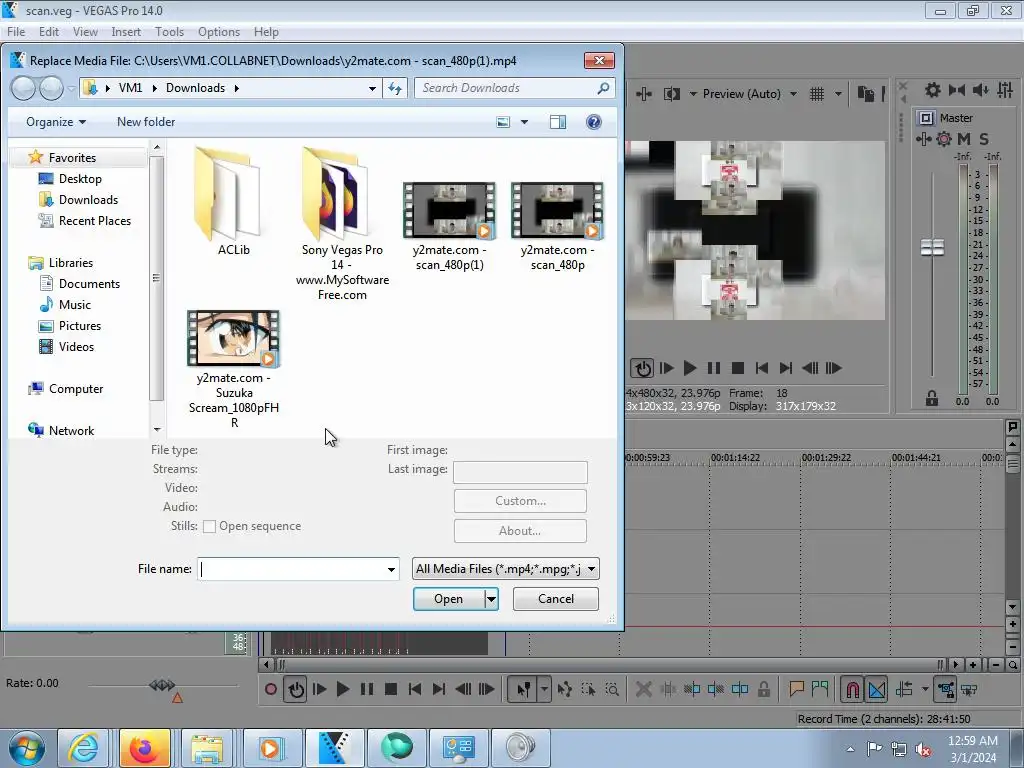Image resolution: width=1024 pixels, height=768 pixels.
Task: Insert a region with green flags icon
Action: (x=820, y=688)
